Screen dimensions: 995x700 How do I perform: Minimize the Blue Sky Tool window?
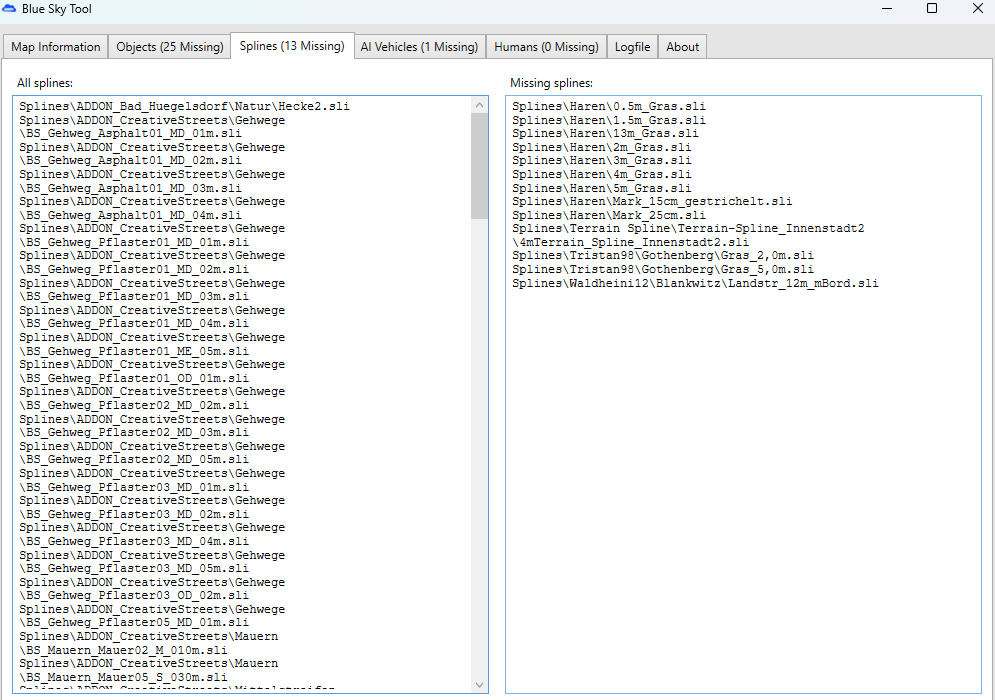tap(885, 9)
